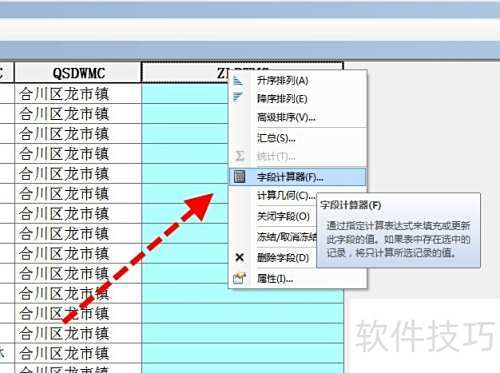Select the first 合川区龙市镇 cell

[x=78, y=93]
